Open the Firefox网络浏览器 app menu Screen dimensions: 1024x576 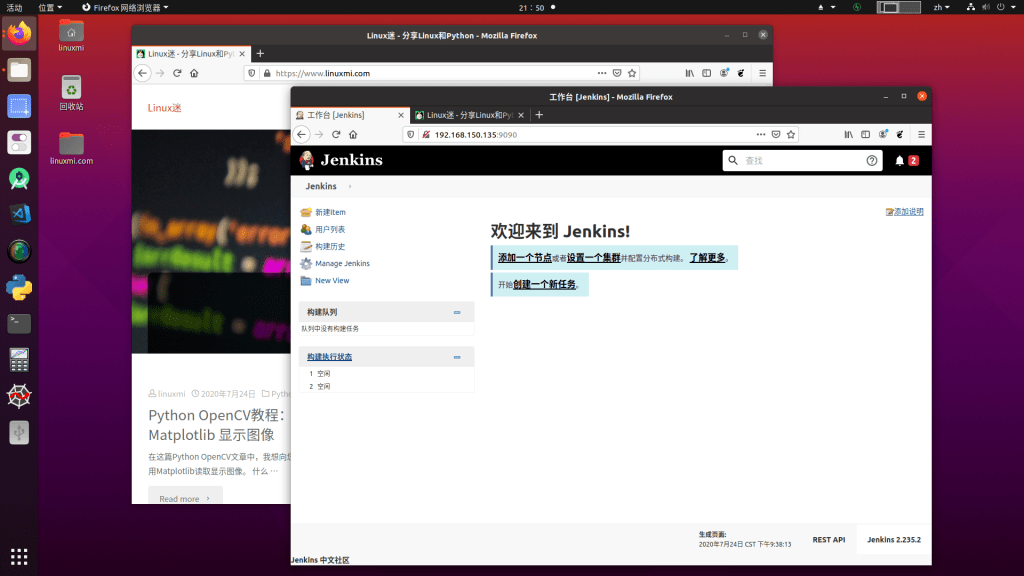click(125, 7)
